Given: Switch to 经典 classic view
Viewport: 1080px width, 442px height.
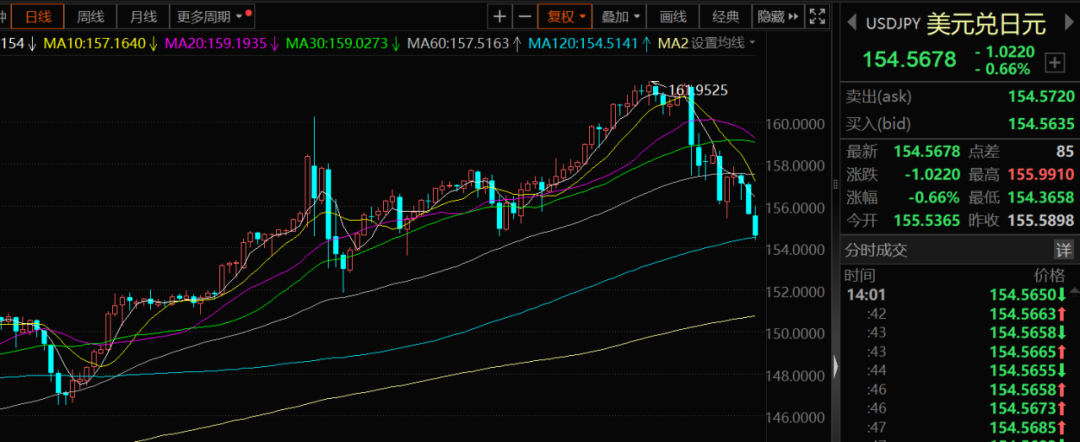Looking at the screenshot, I should pyautogui.click(x=725, y=16).
